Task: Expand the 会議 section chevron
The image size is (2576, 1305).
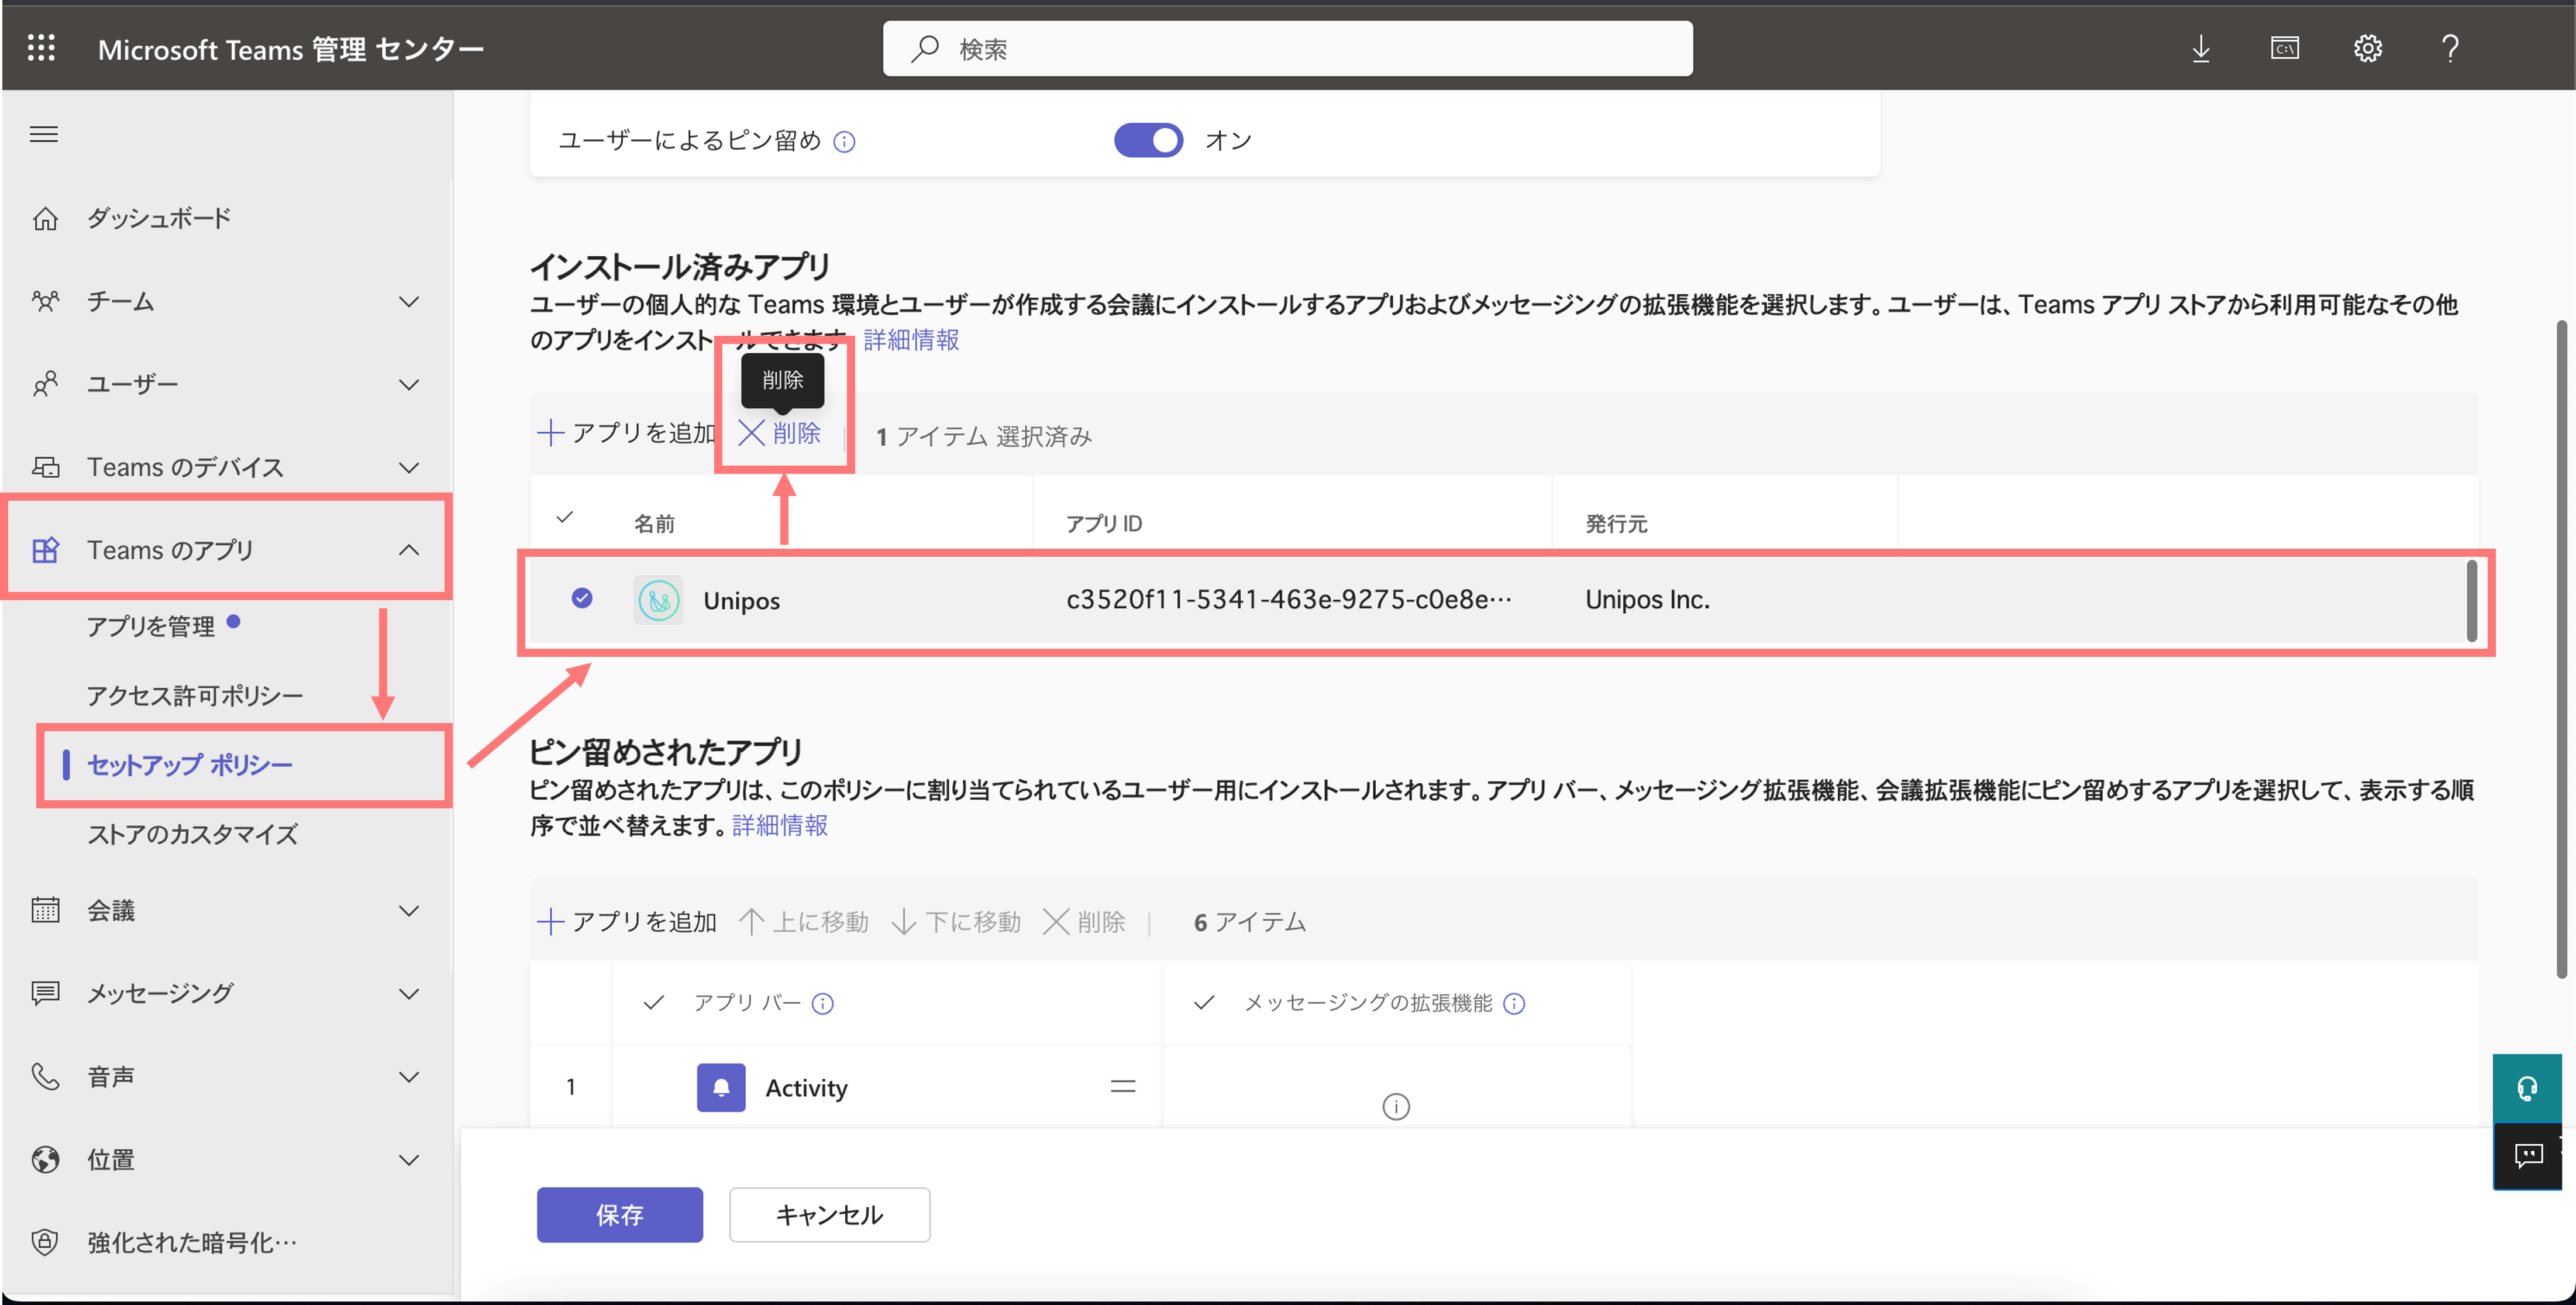Action: (x=408, y=910)
